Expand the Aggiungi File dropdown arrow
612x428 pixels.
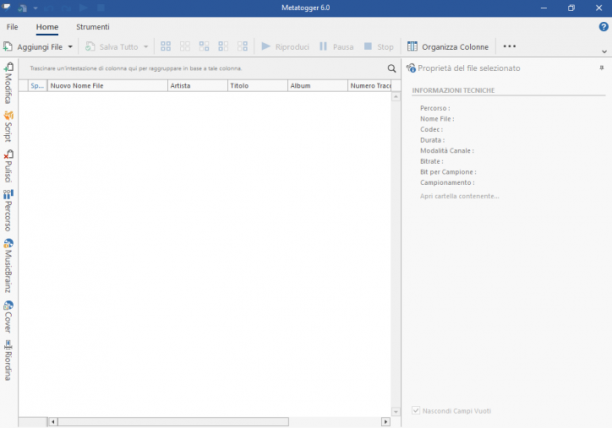[70, 47]
